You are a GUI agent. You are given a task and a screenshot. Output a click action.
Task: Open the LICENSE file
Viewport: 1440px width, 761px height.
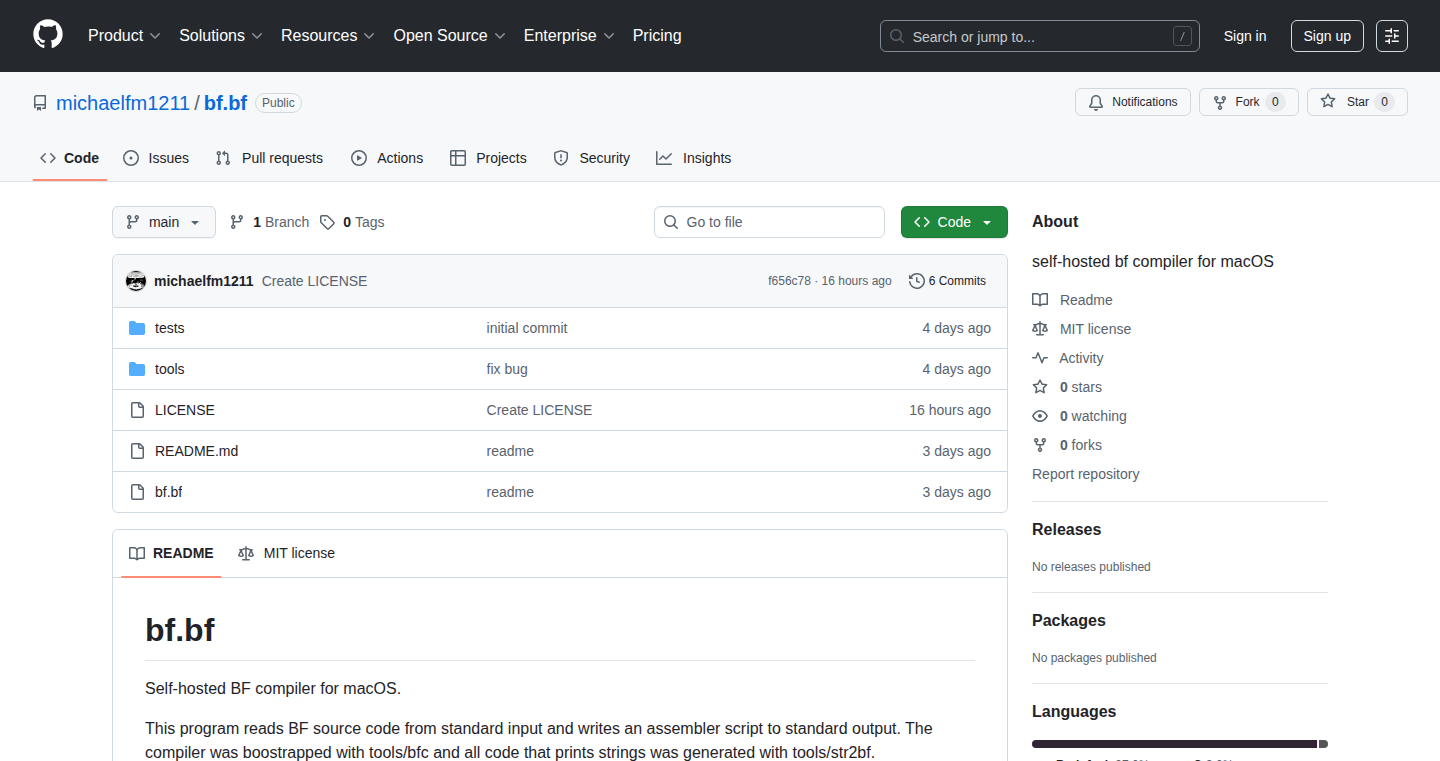click(185, 410)
